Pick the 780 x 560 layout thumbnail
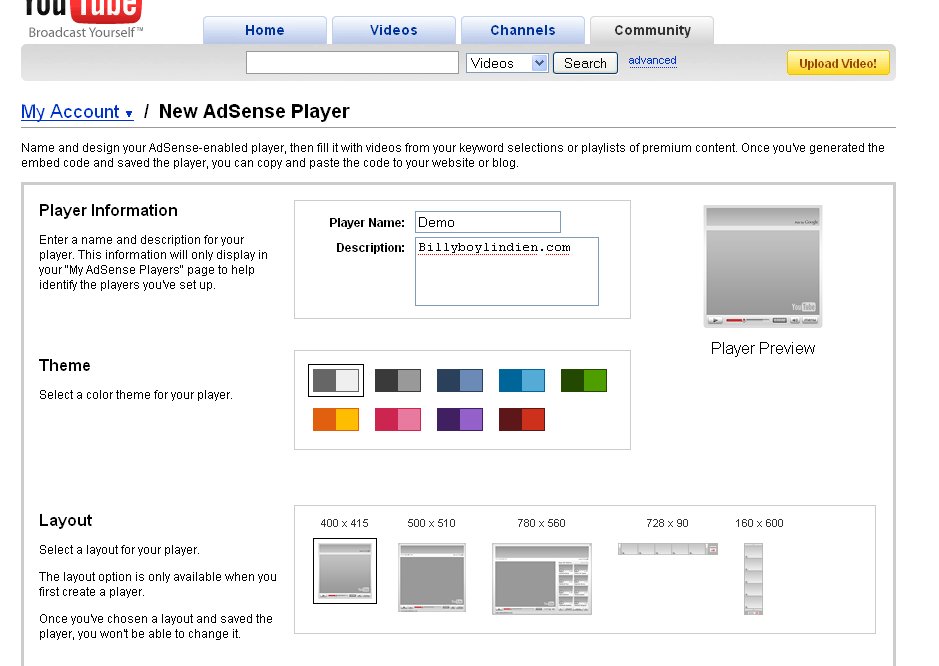 point(542,579)
